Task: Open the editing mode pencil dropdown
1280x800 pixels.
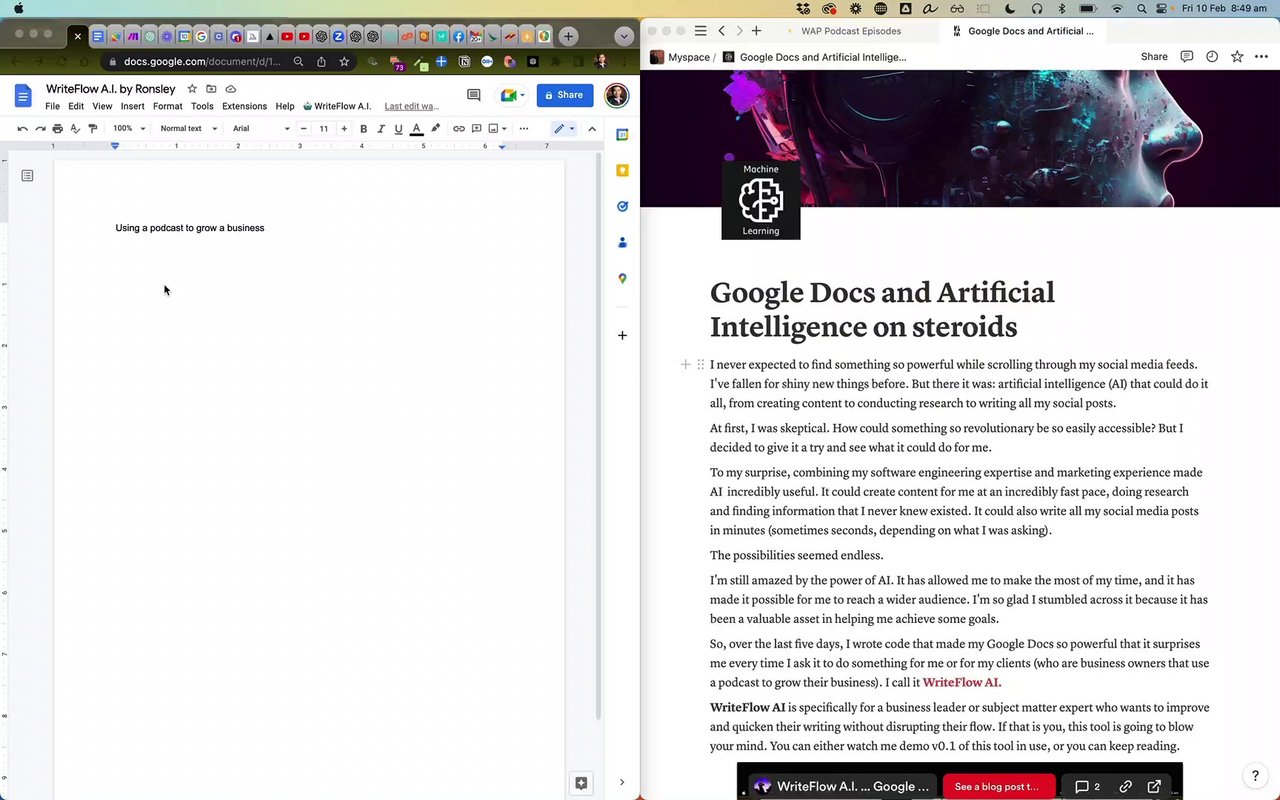Action: click(x=564, y=128)
